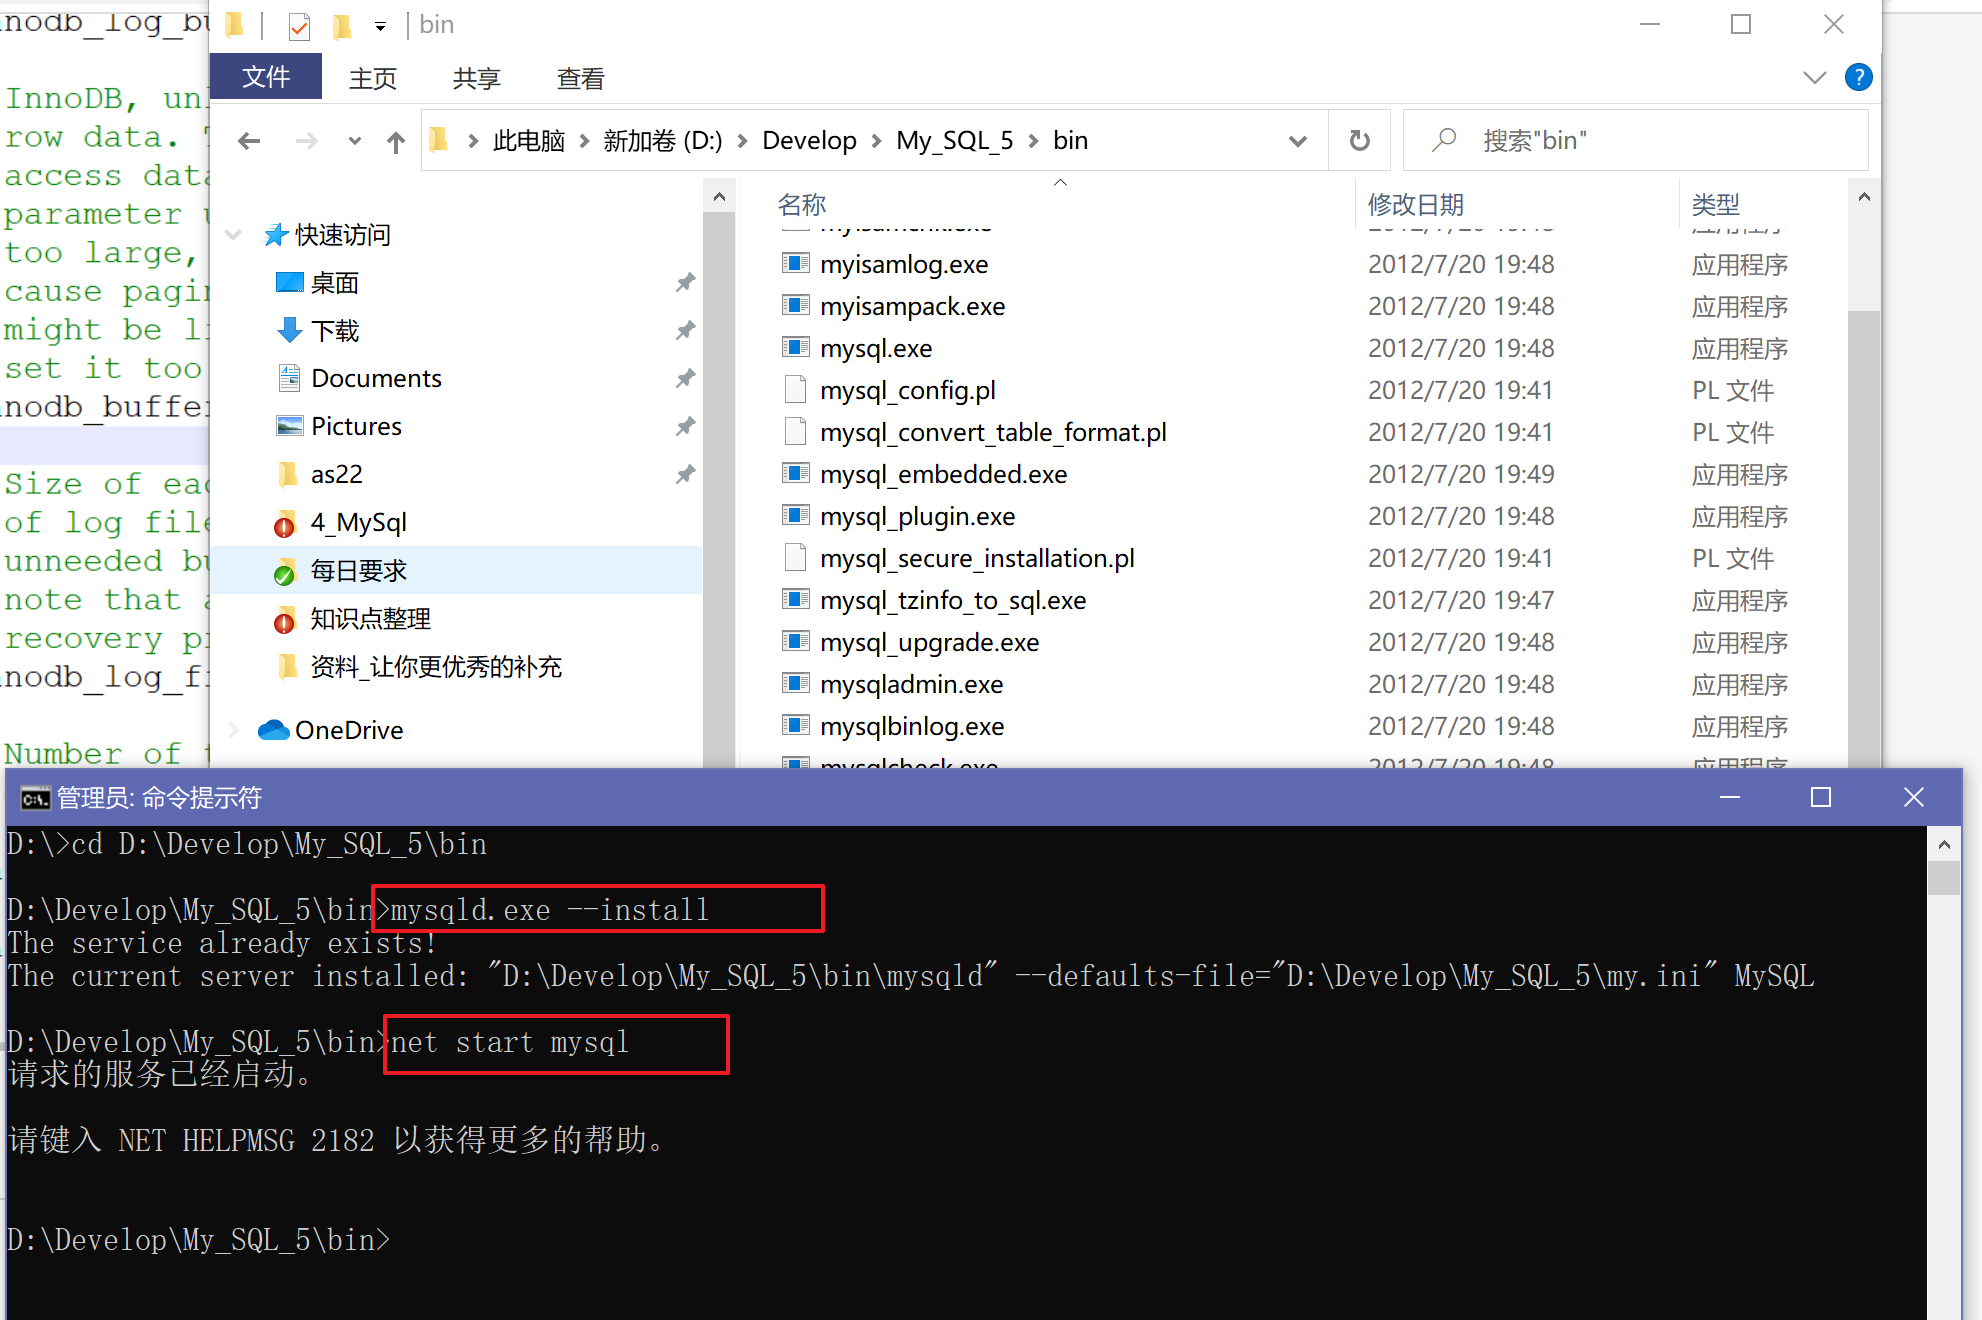1982x1320 pixels.
Task: Refresh the current folder view
Action: (x=1359, y=140)
